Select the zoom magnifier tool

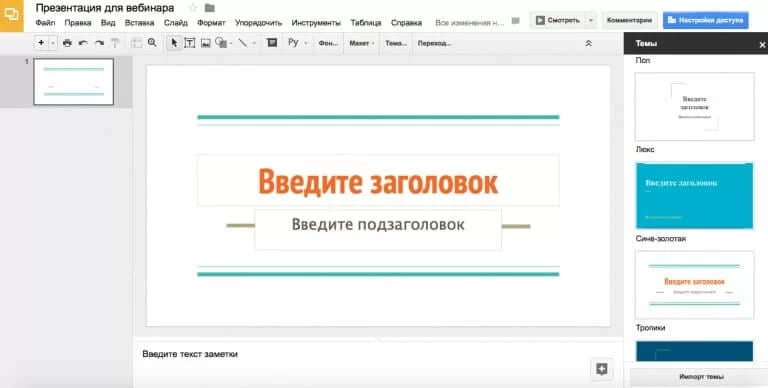point(152,43)
